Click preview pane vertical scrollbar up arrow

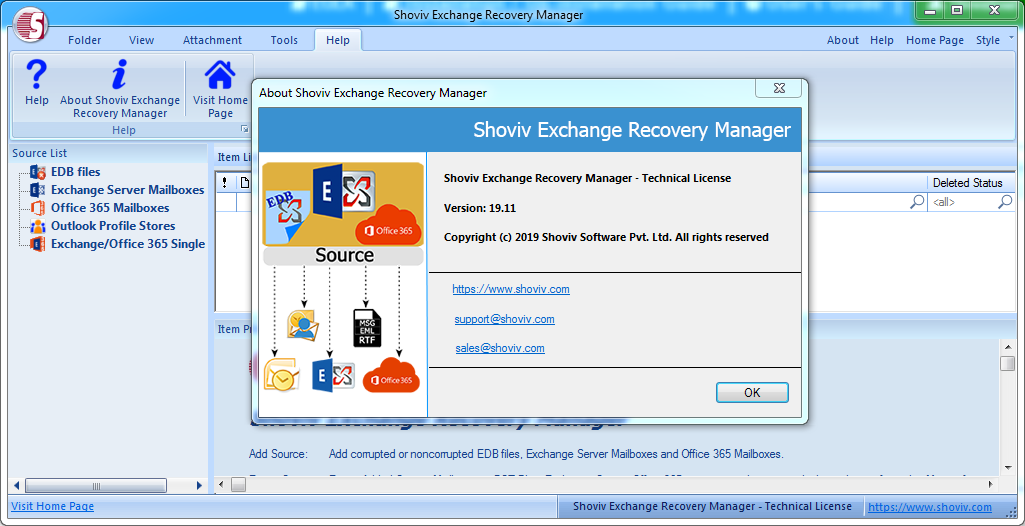1007,346
